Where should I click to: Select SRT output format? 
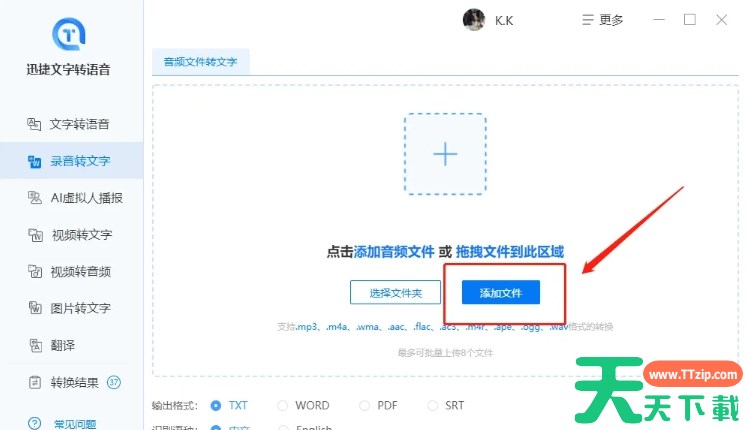point(445,405)
